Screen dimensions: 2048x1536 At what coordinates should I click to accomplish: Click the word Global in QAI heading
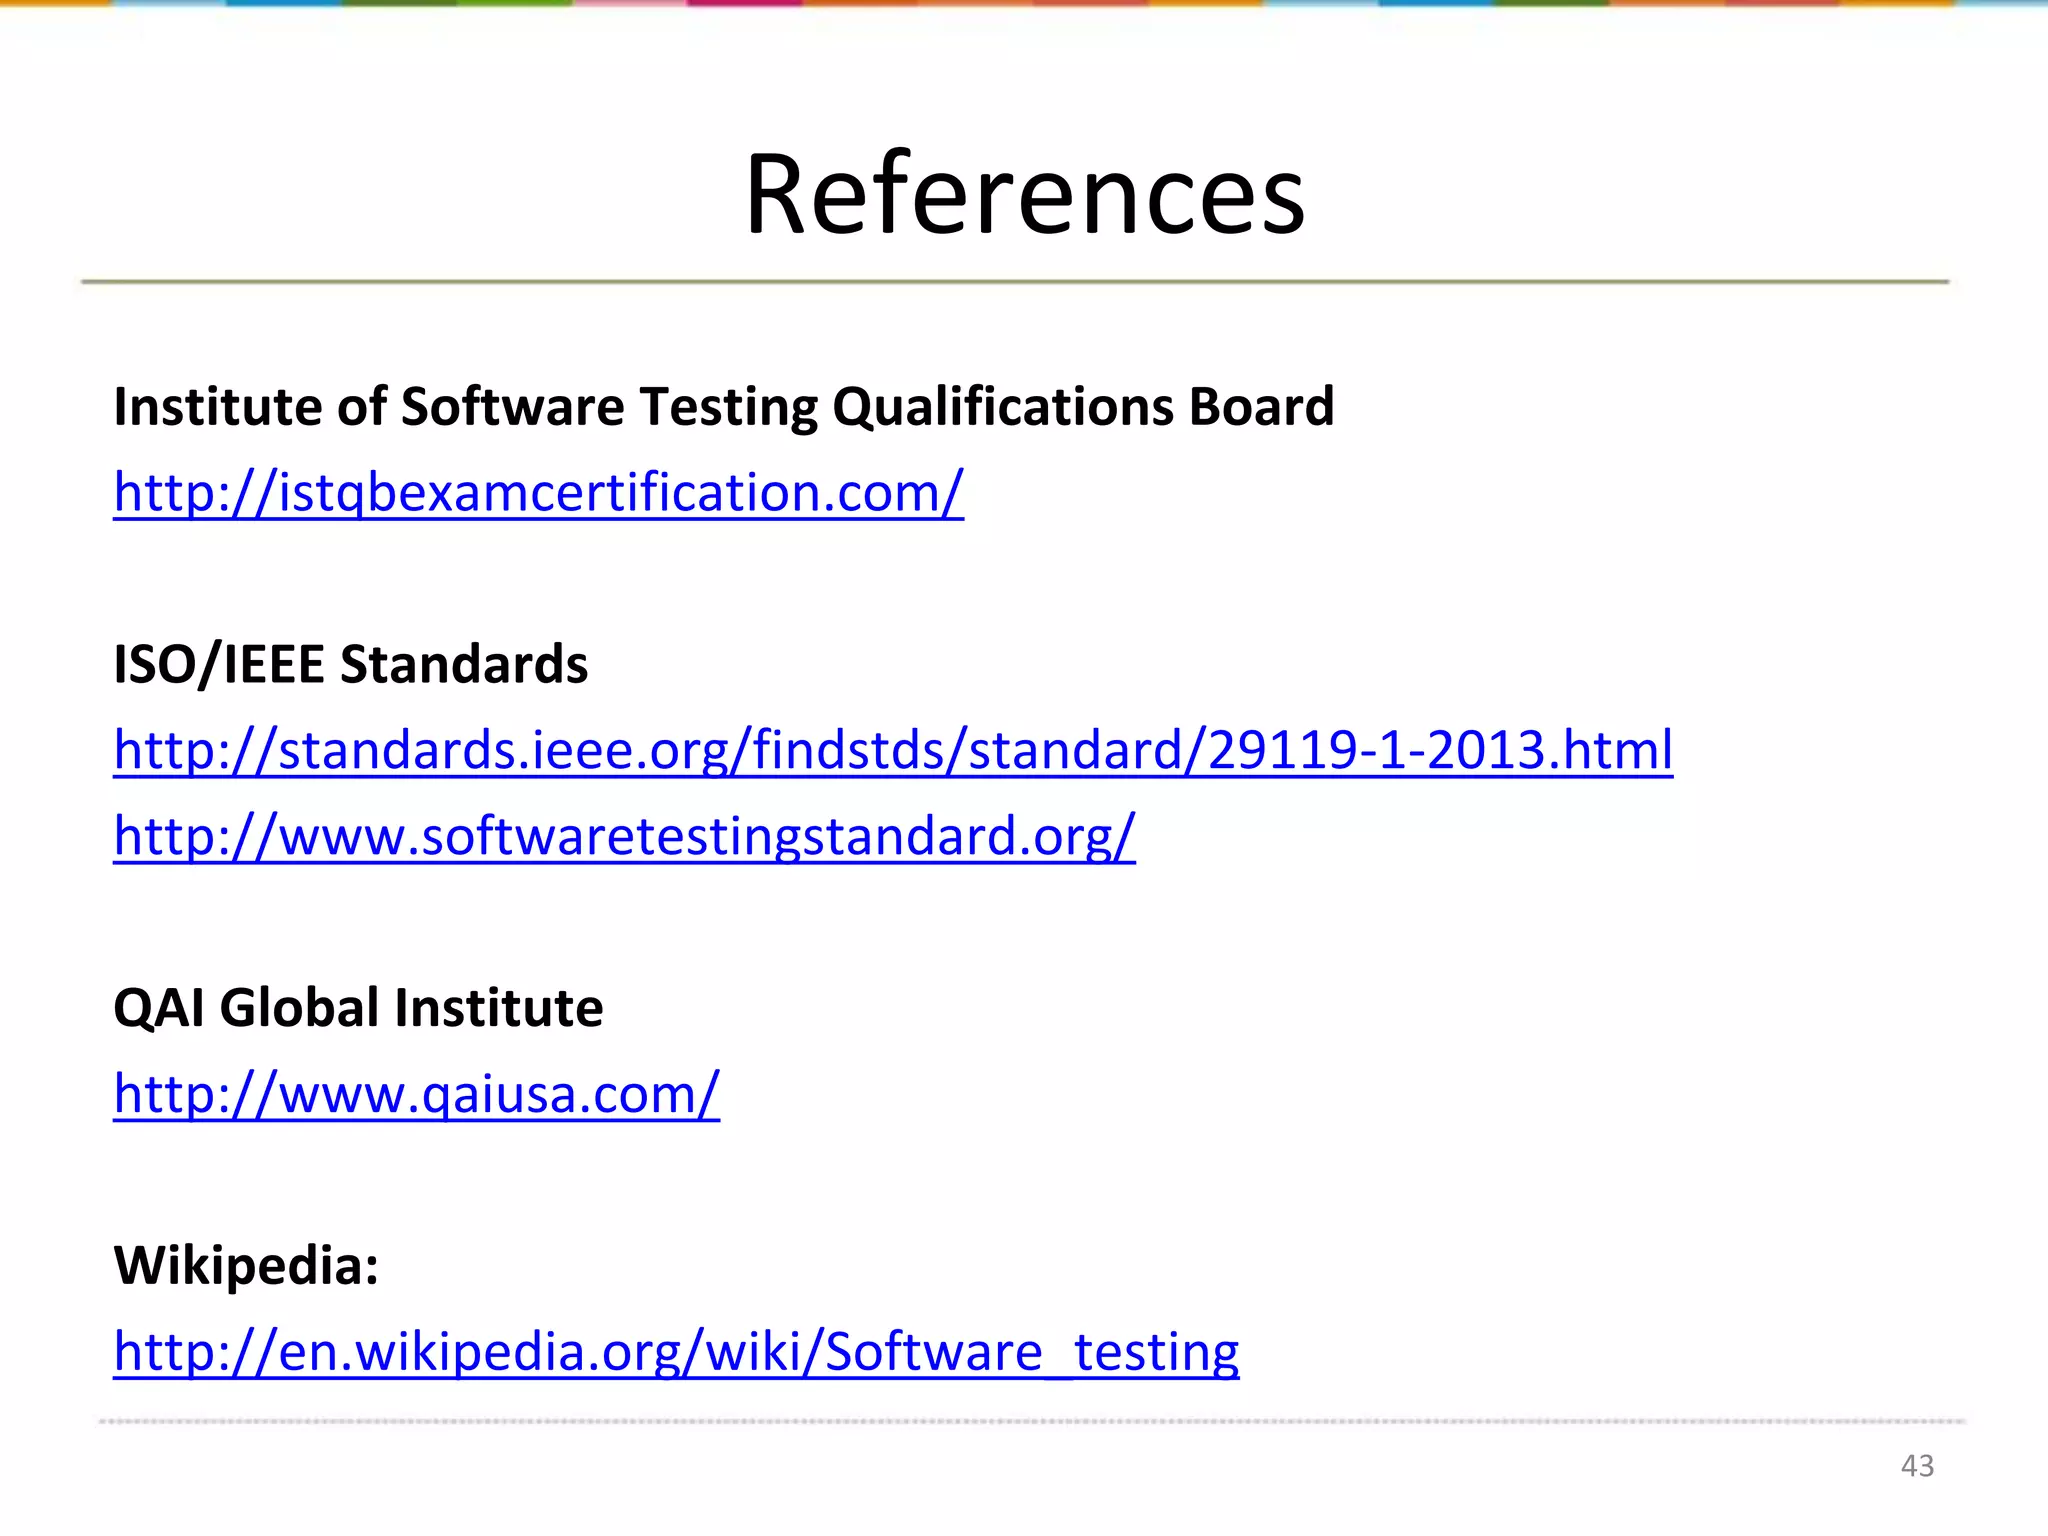(299, 1008)
